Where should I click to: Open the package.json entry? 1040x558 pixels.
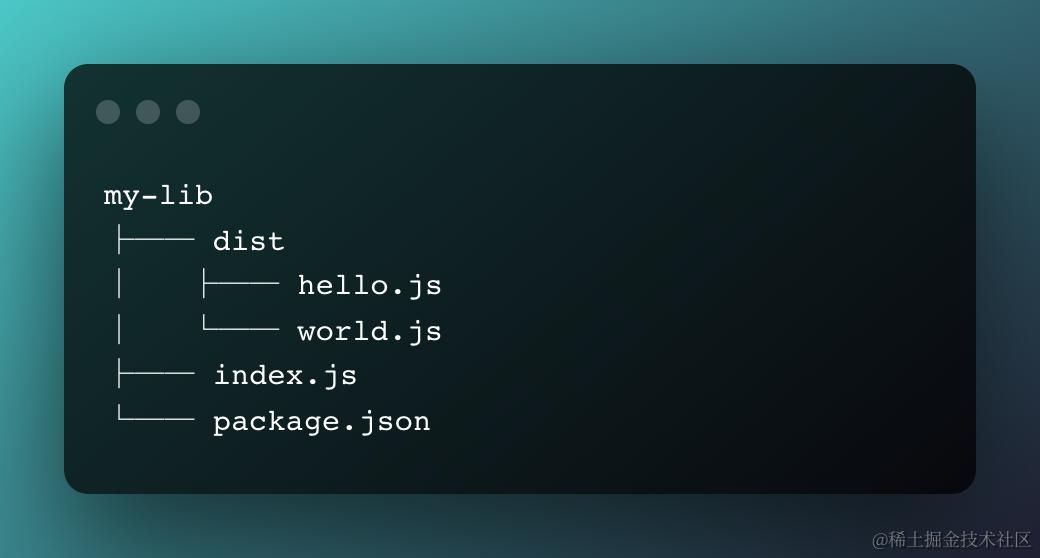(321, 421)
